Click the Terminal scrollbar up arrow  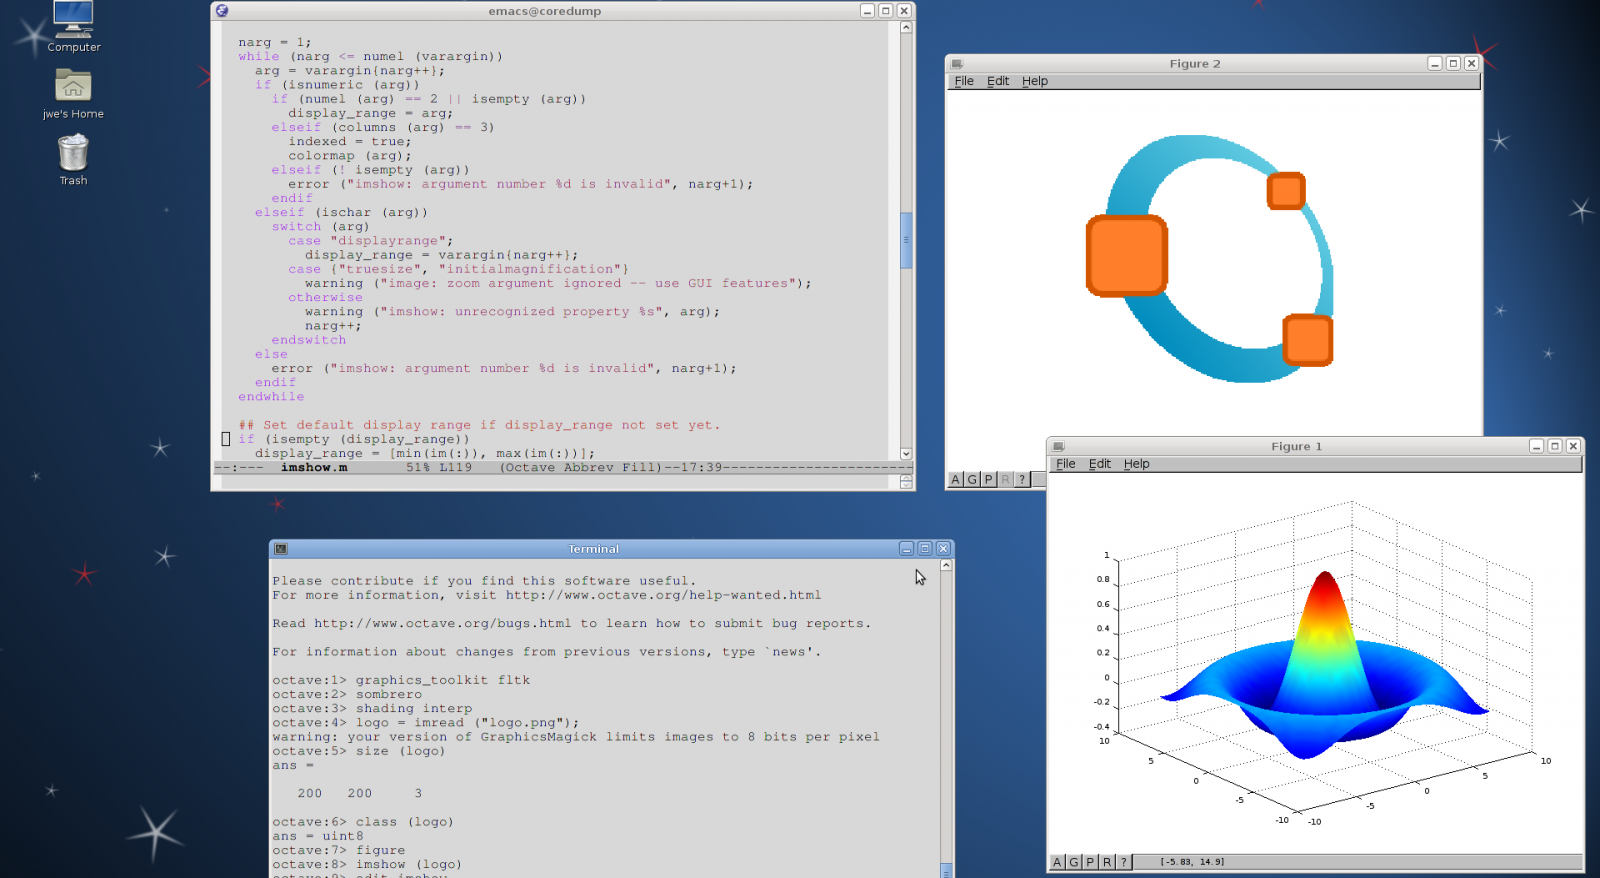click(x=946, y=566)
